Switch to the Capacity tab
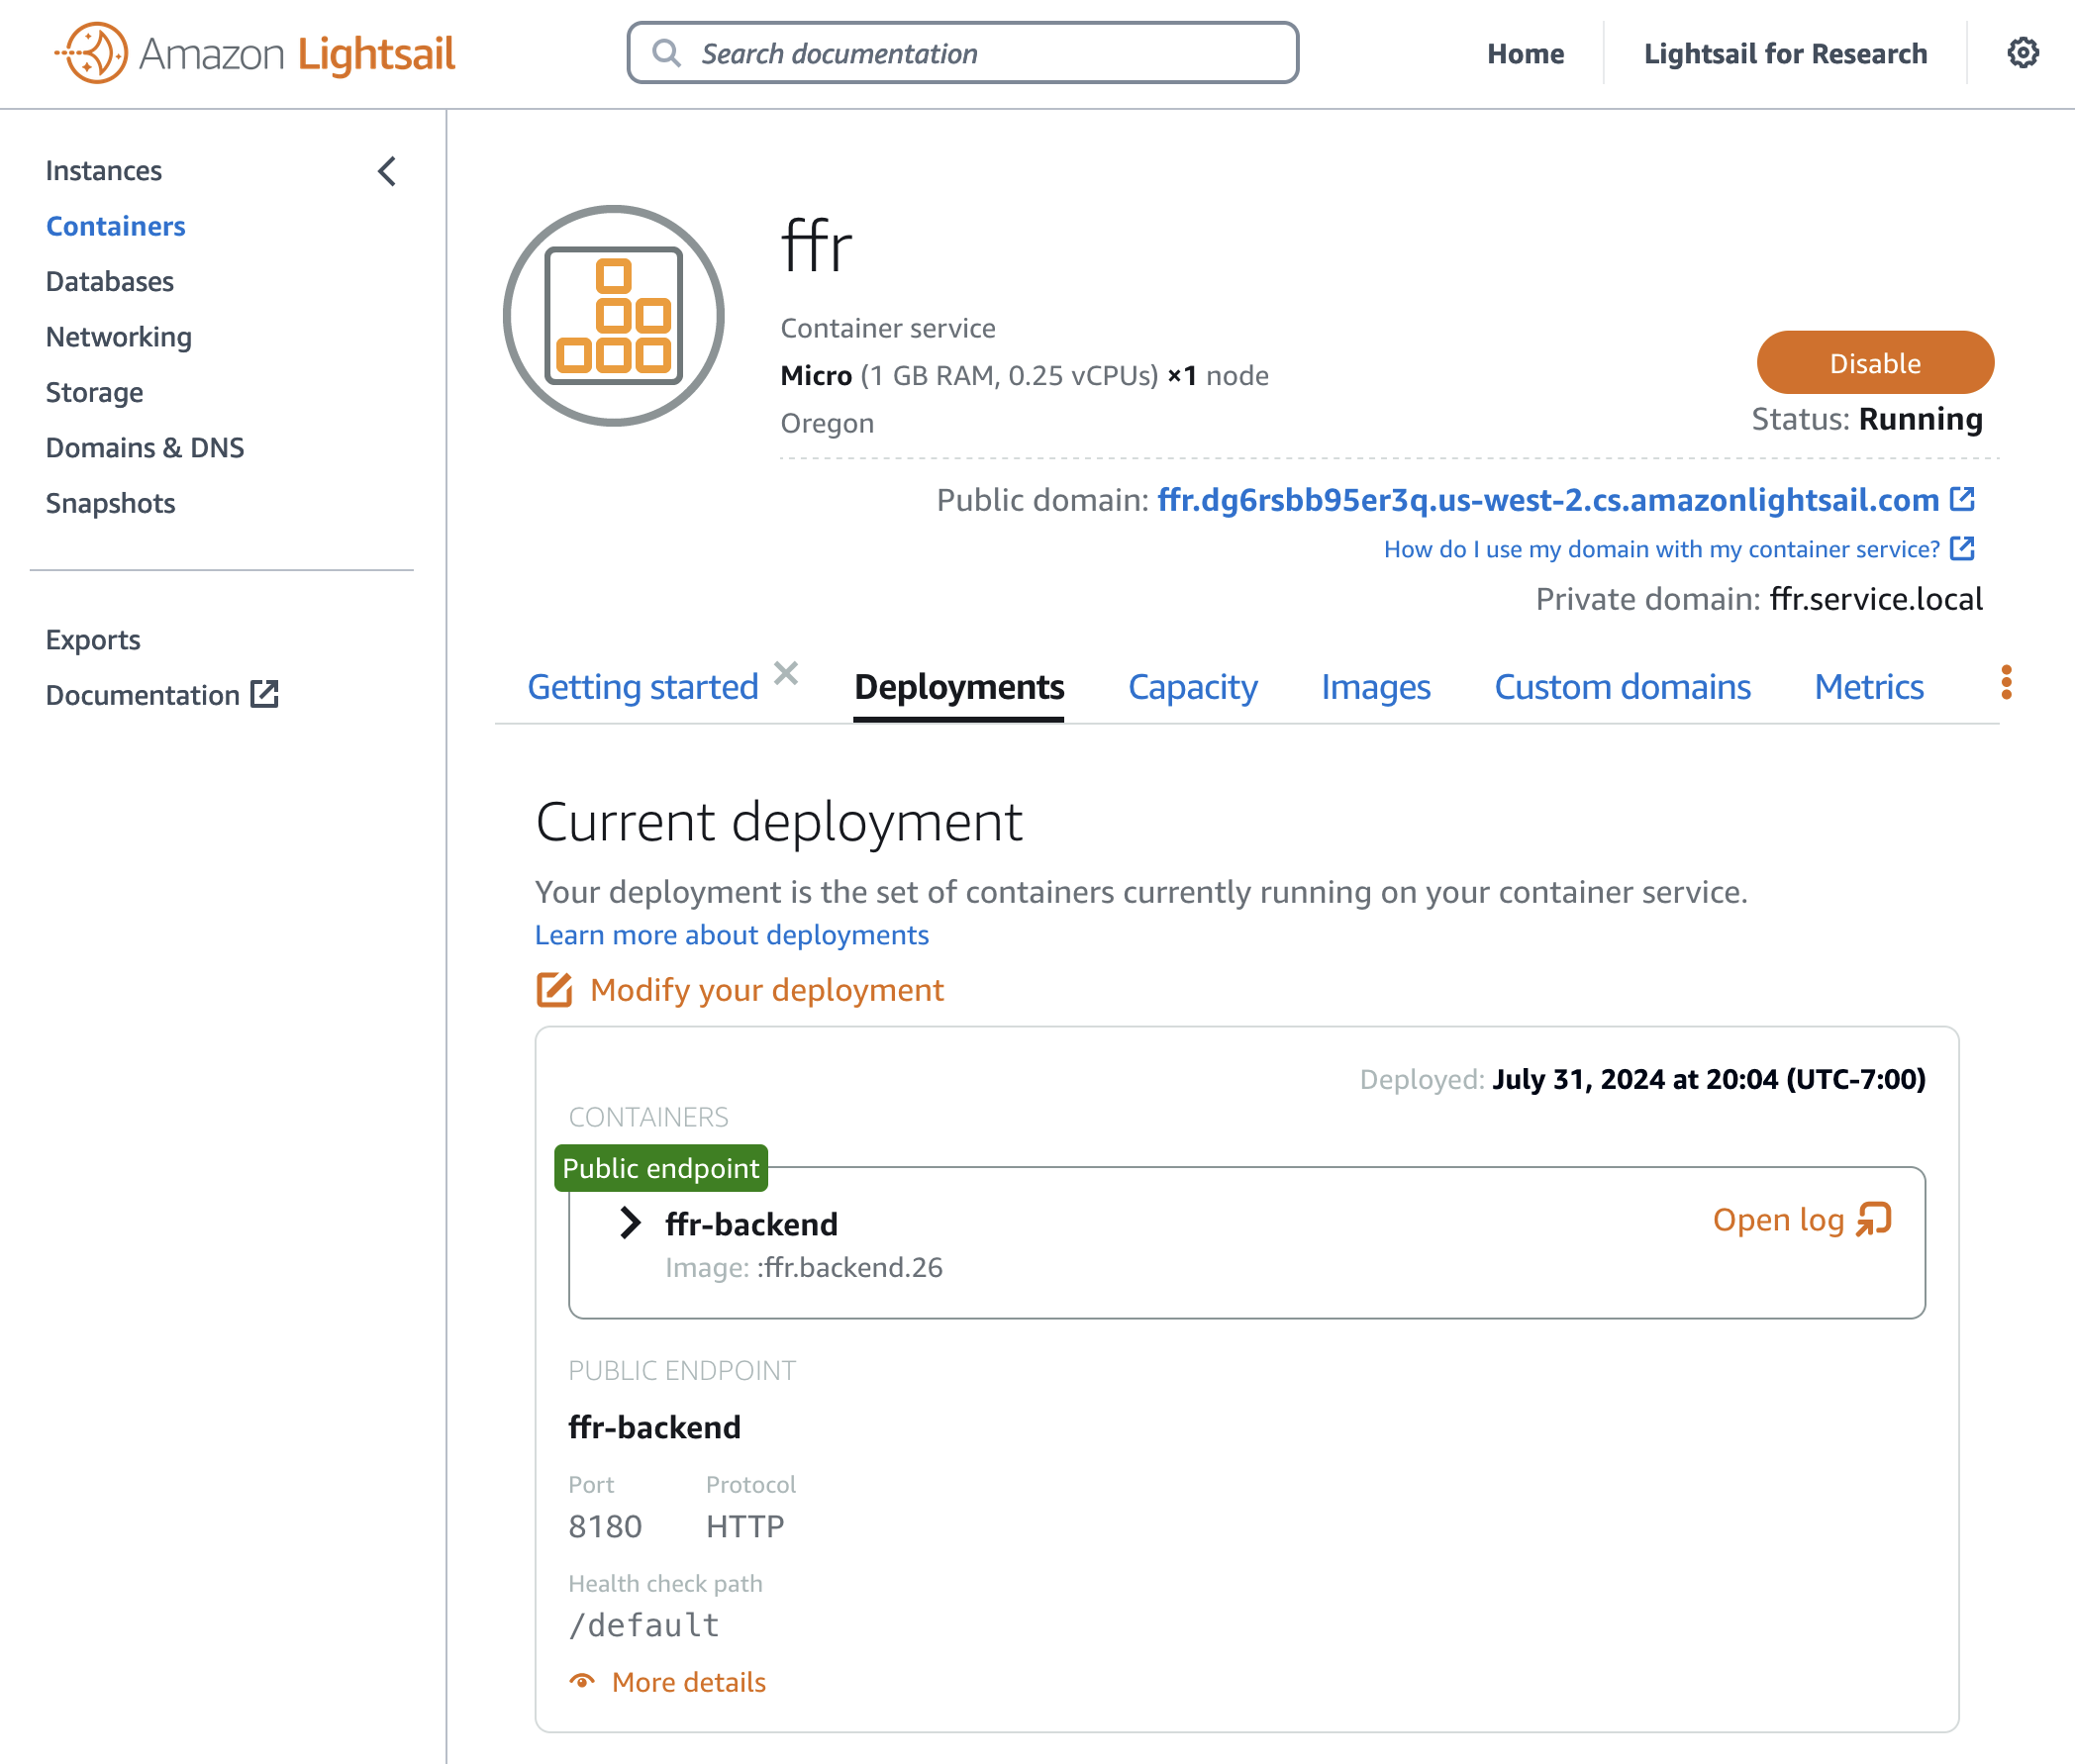 click(x=1192, y=687)
